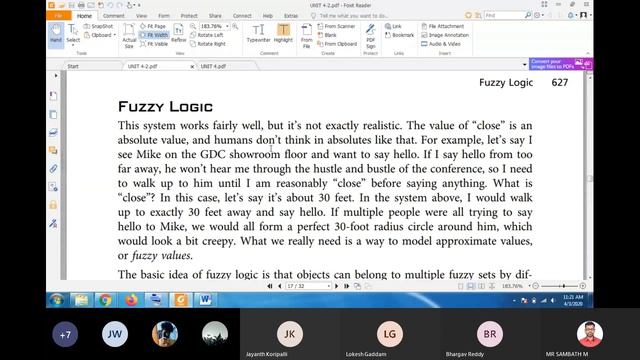Open the document tab list arrow

(x=524, y=64)
